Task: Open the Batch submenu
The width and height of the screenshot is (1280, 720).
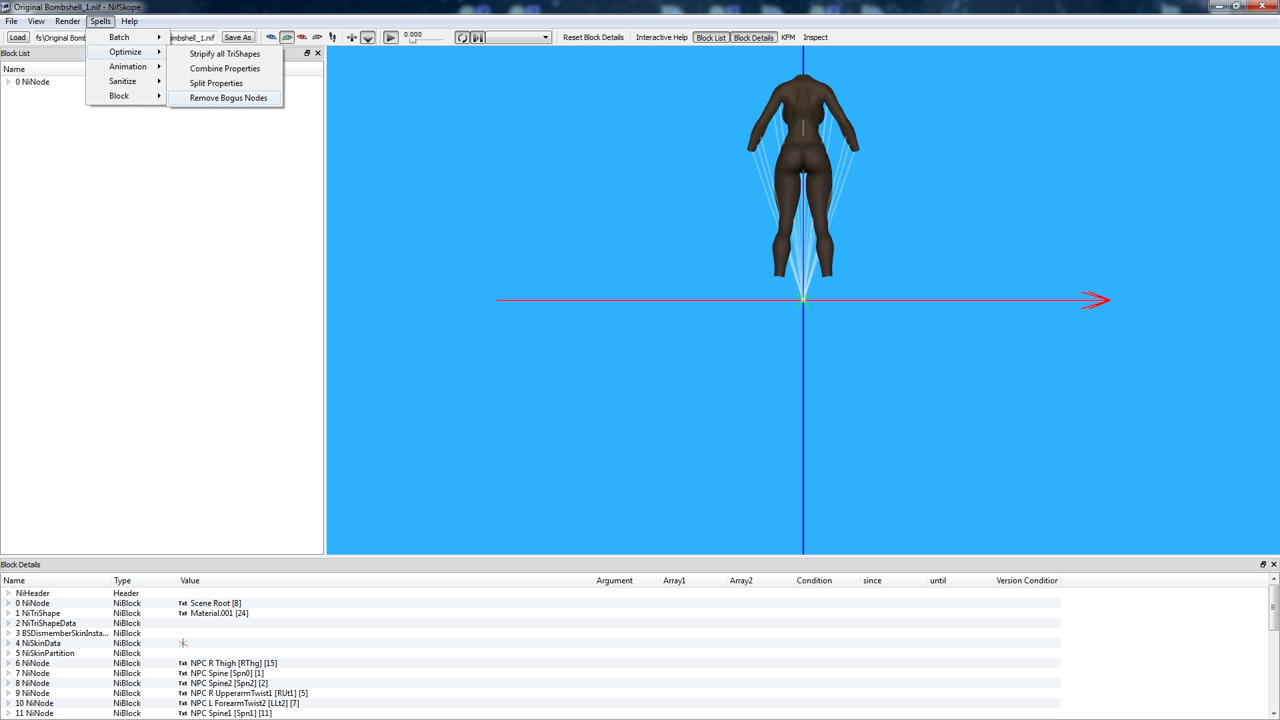Action: click(x=126, y=37)
